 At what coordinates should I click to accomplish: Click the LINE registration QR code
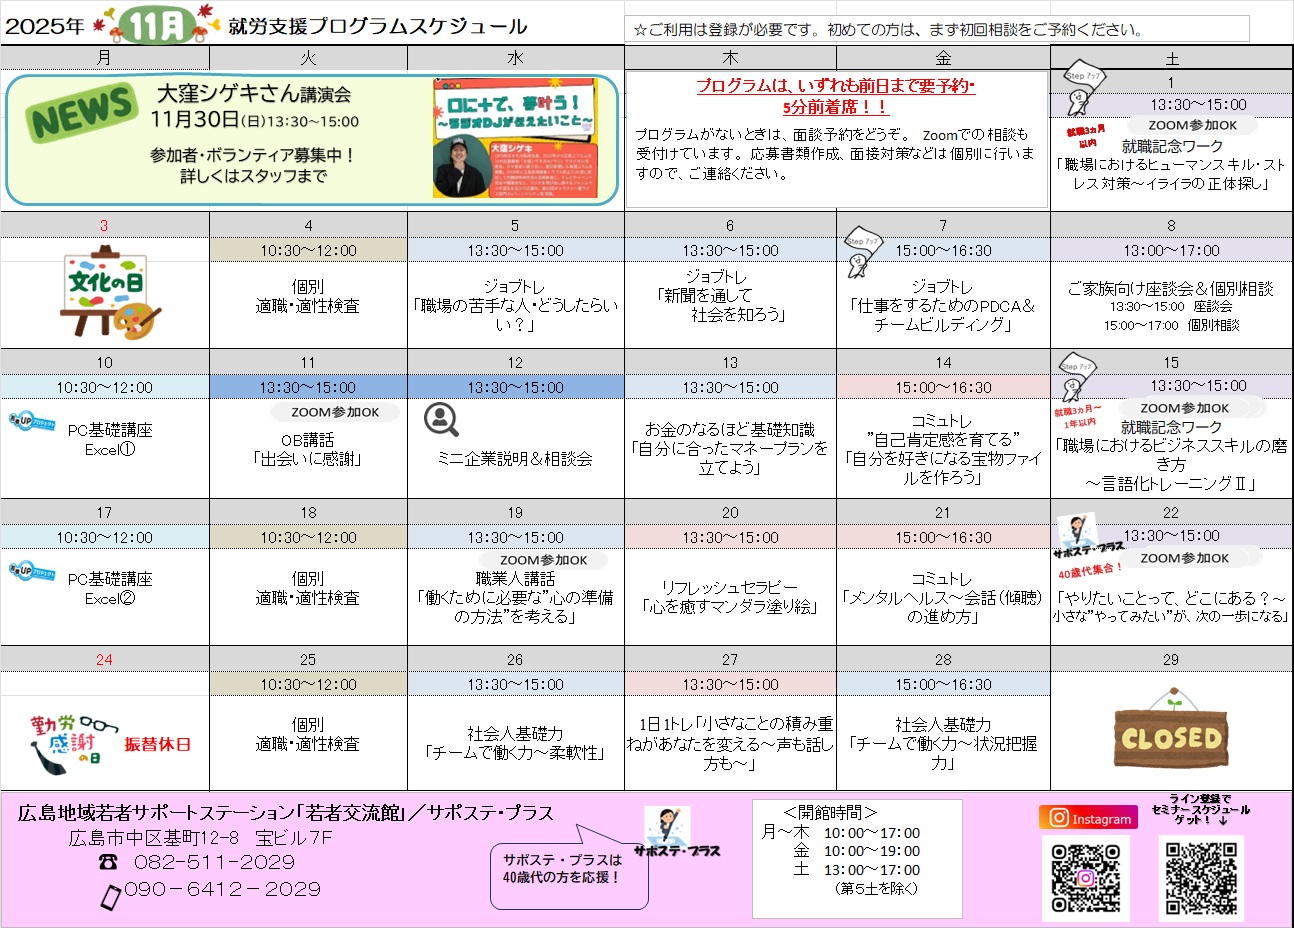(x=1200, y=877)
